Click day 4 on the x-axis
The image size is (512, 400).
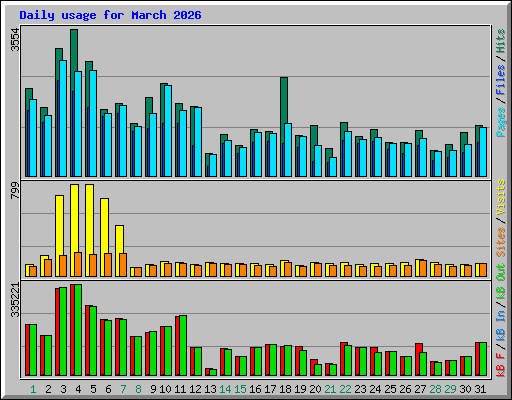click(x=78, y=389)
